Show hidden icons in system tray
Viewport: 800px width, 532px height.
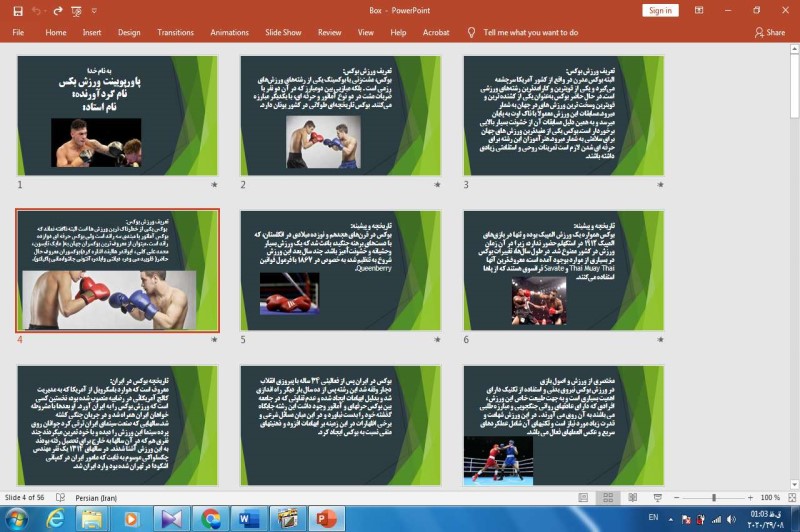[672, 518]
